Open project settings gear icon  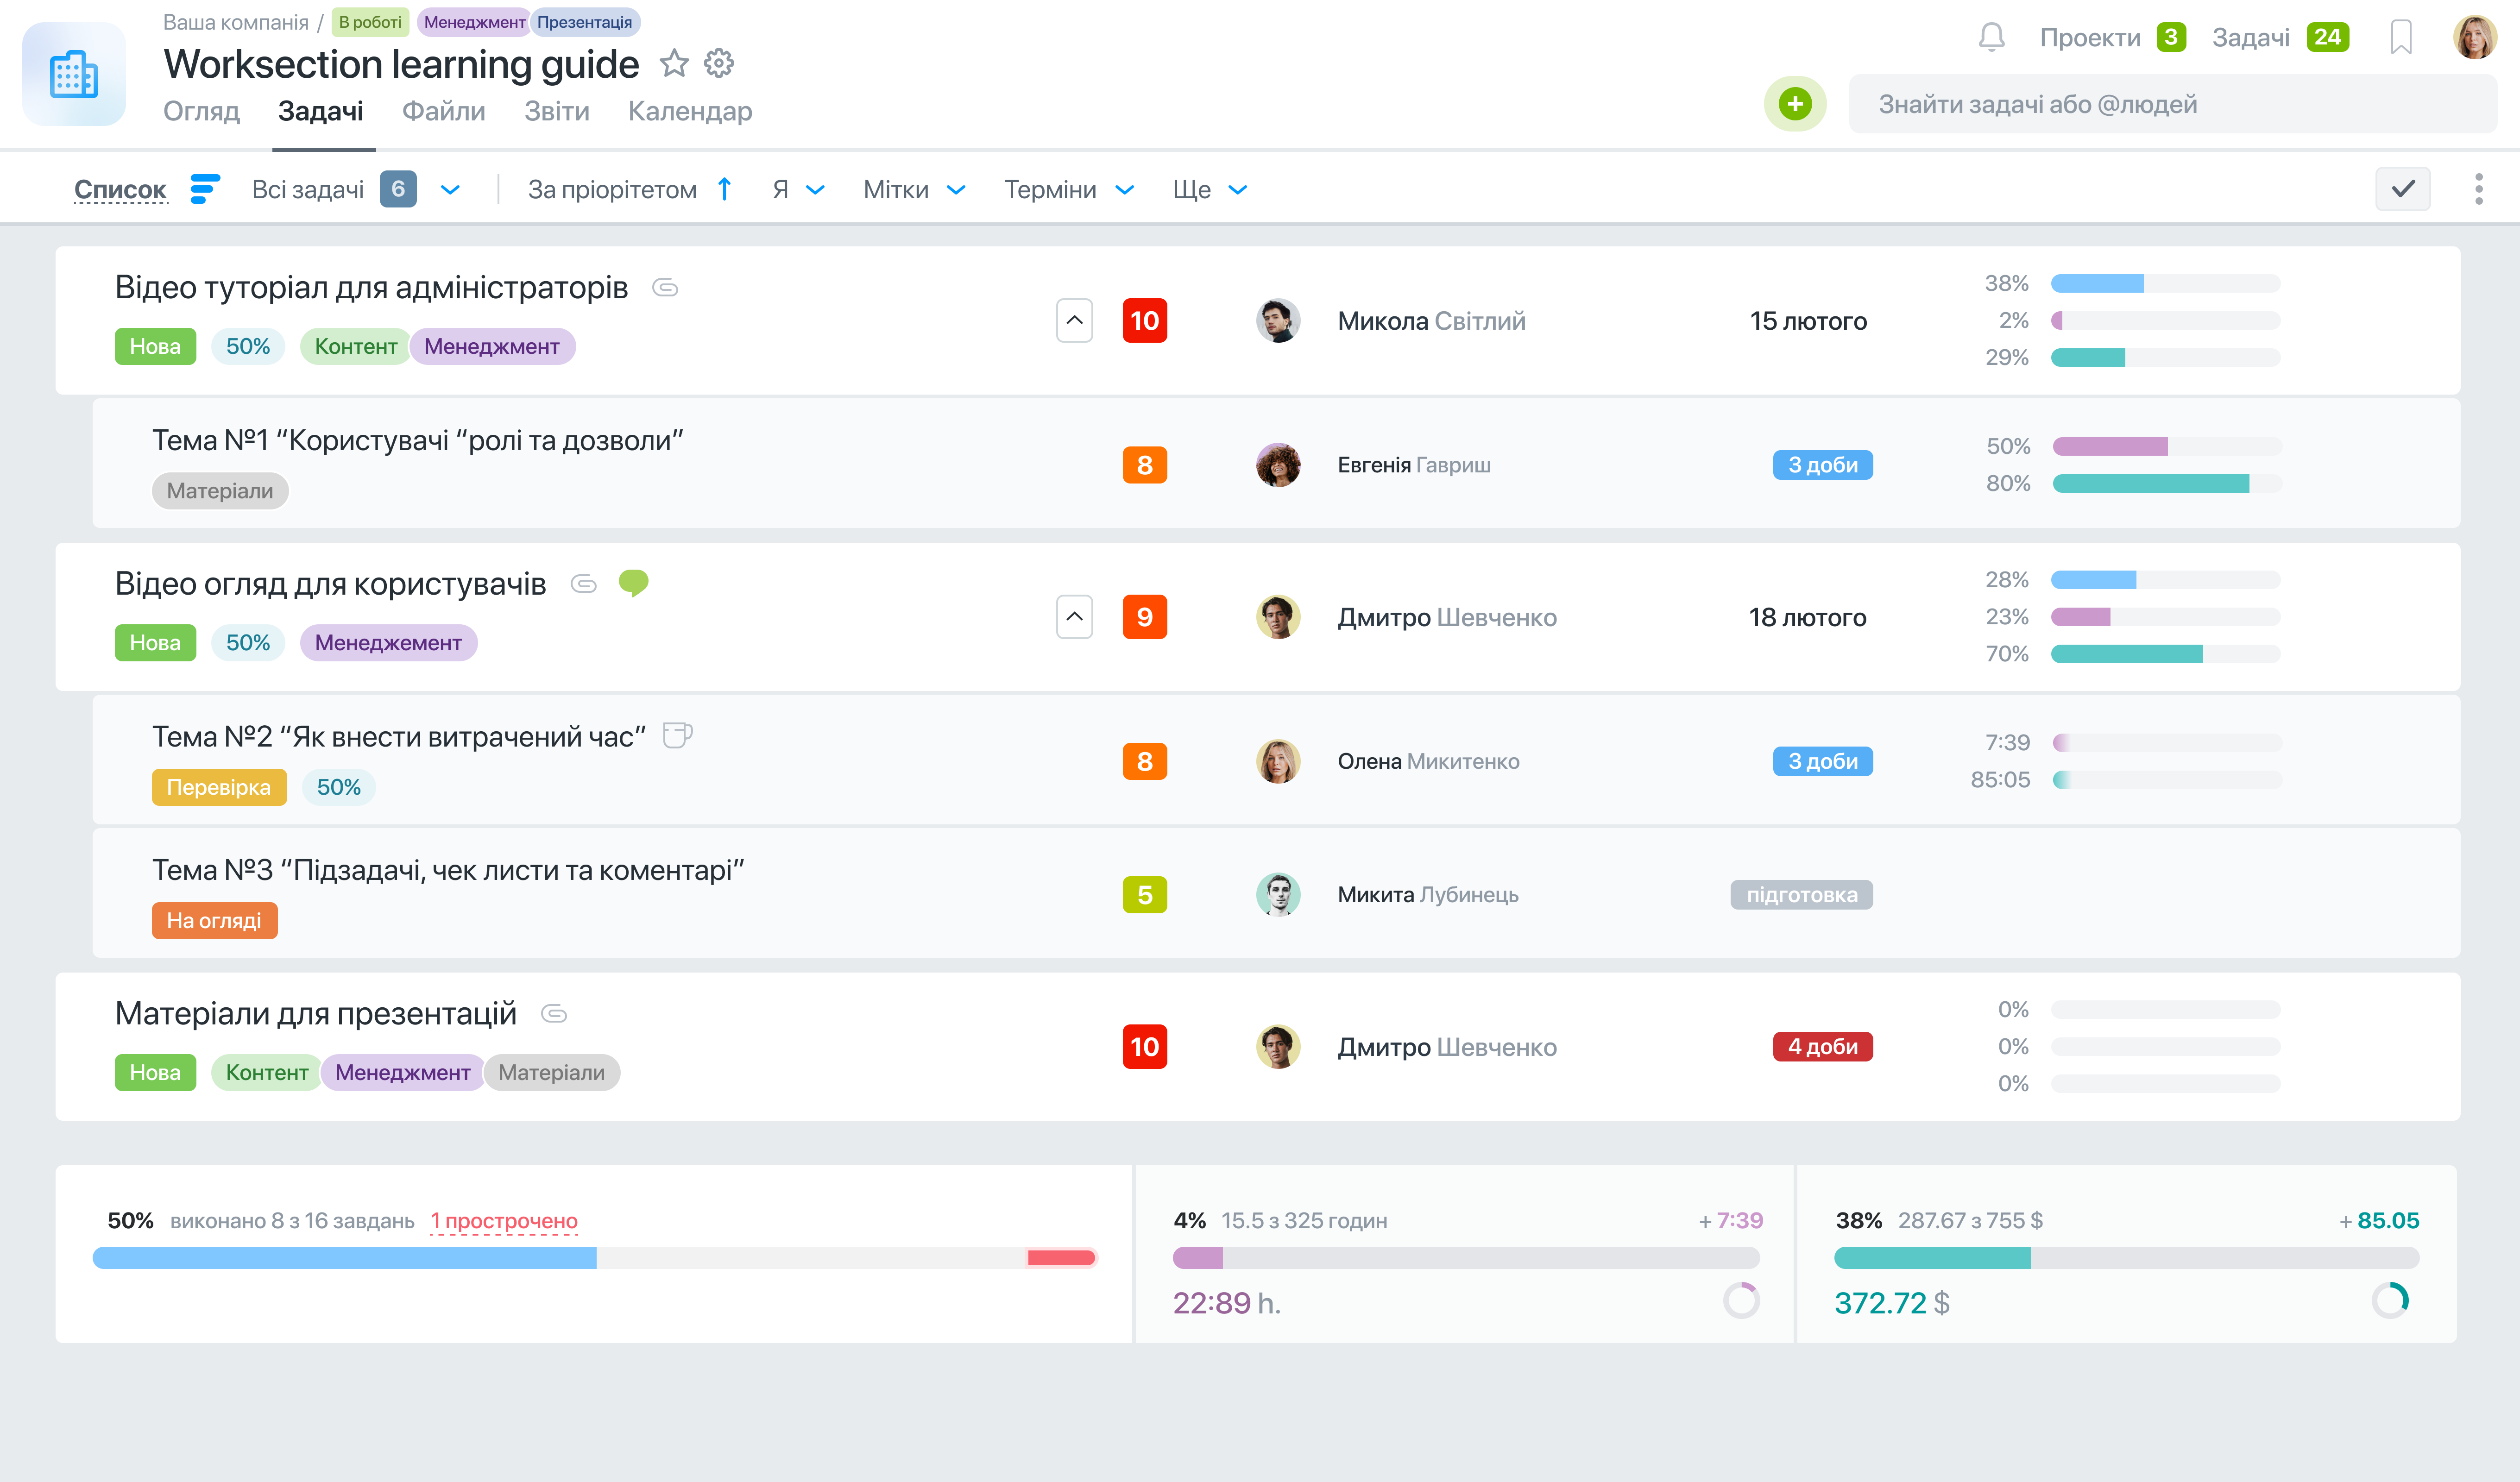(x=718, y=64)
